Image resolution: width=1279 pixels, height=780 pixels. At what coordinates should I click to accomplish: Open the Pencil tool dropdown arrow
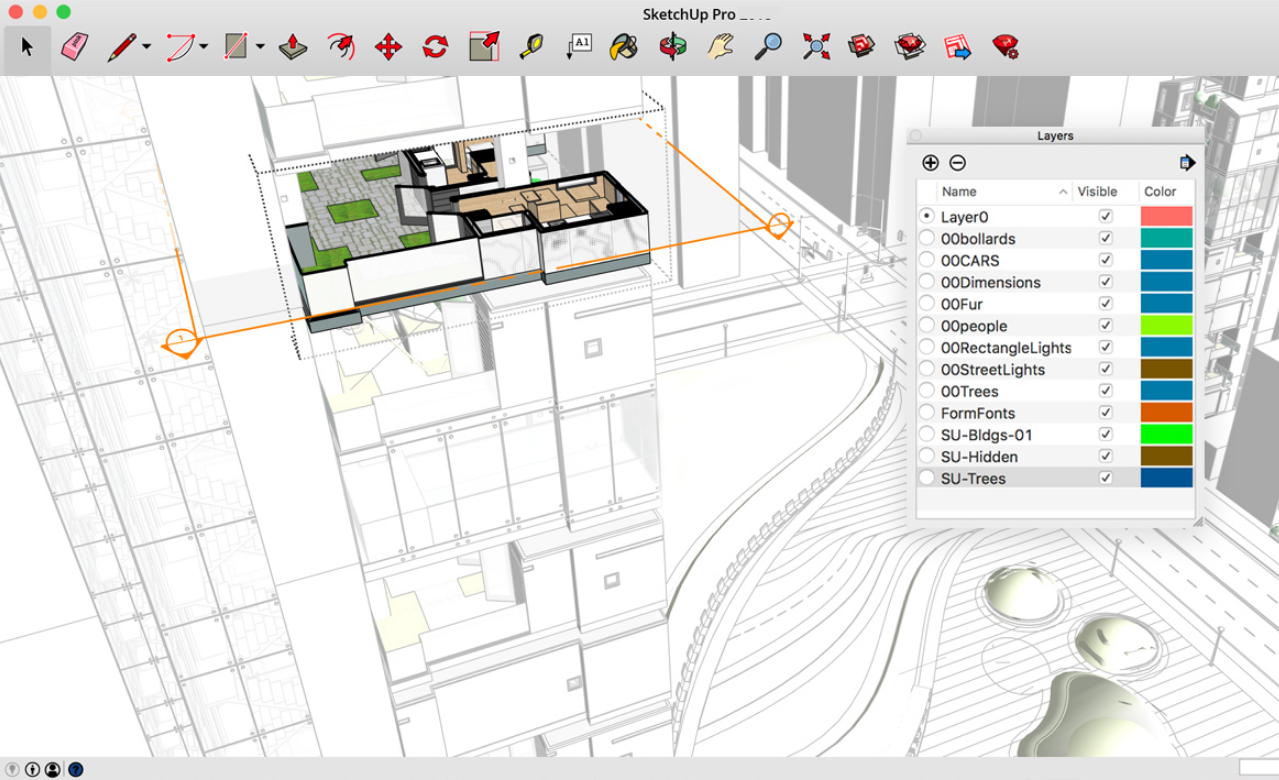pyautogui.click(x=147, y=47)
